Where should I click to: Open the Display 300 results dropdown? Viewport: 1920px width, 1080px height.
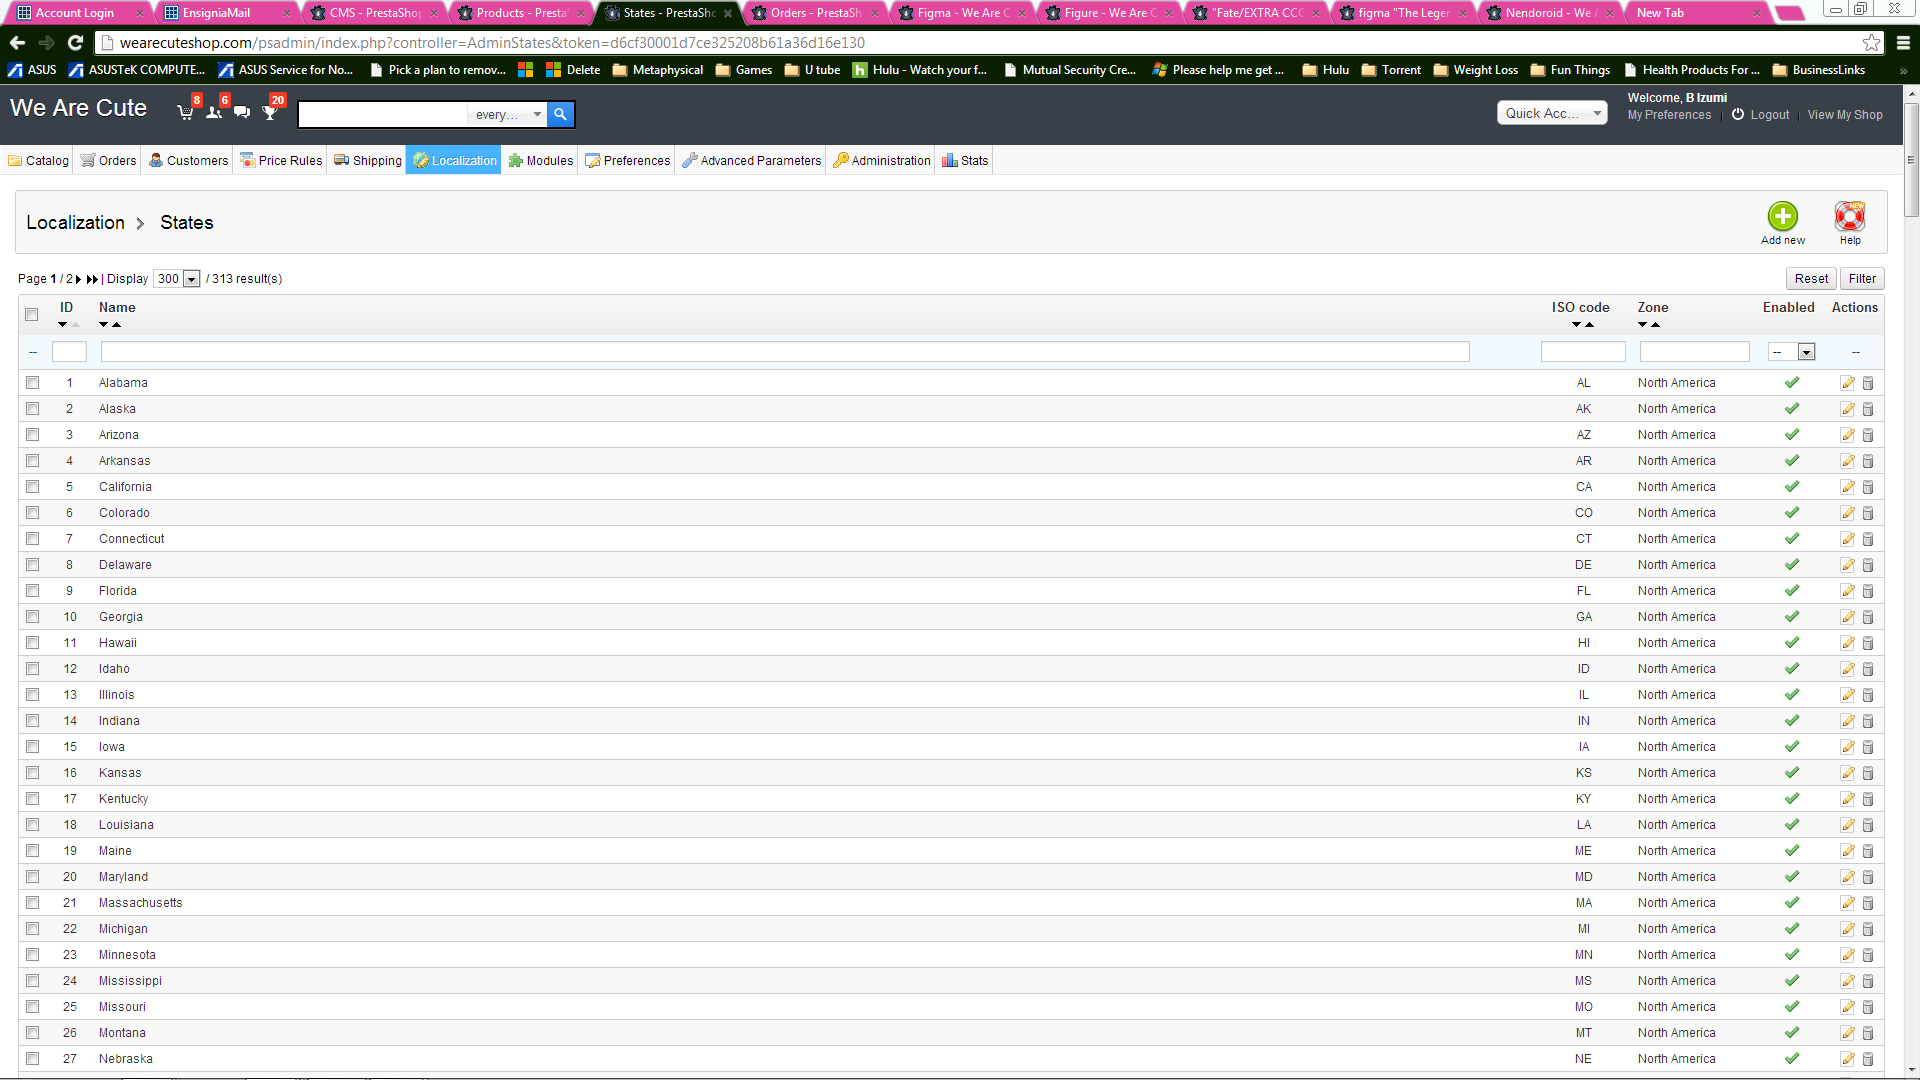(x=177, y=279)
